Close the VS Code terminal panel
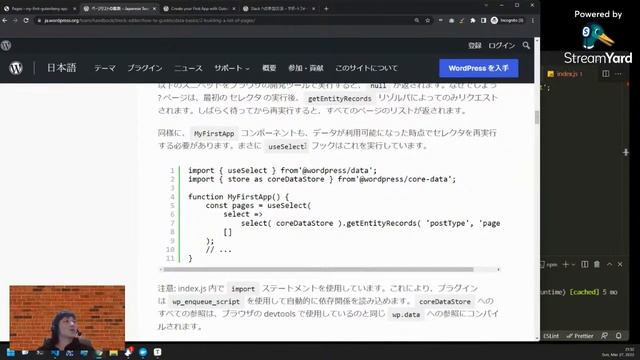This screenshot has width=640, height=360. tap(620, 264)
